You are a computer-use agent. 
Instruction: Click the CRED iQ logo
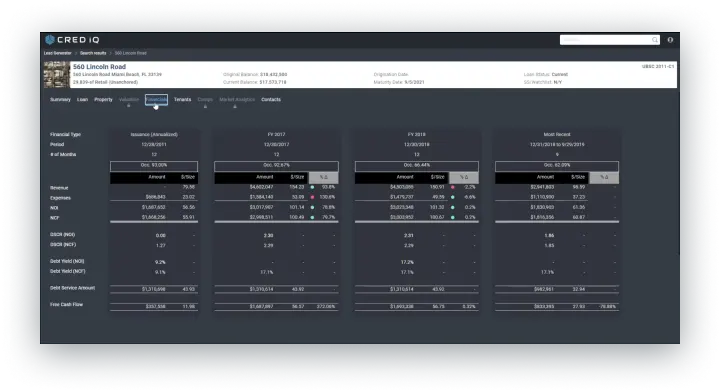pyautogui.click(x=72, y=40)
